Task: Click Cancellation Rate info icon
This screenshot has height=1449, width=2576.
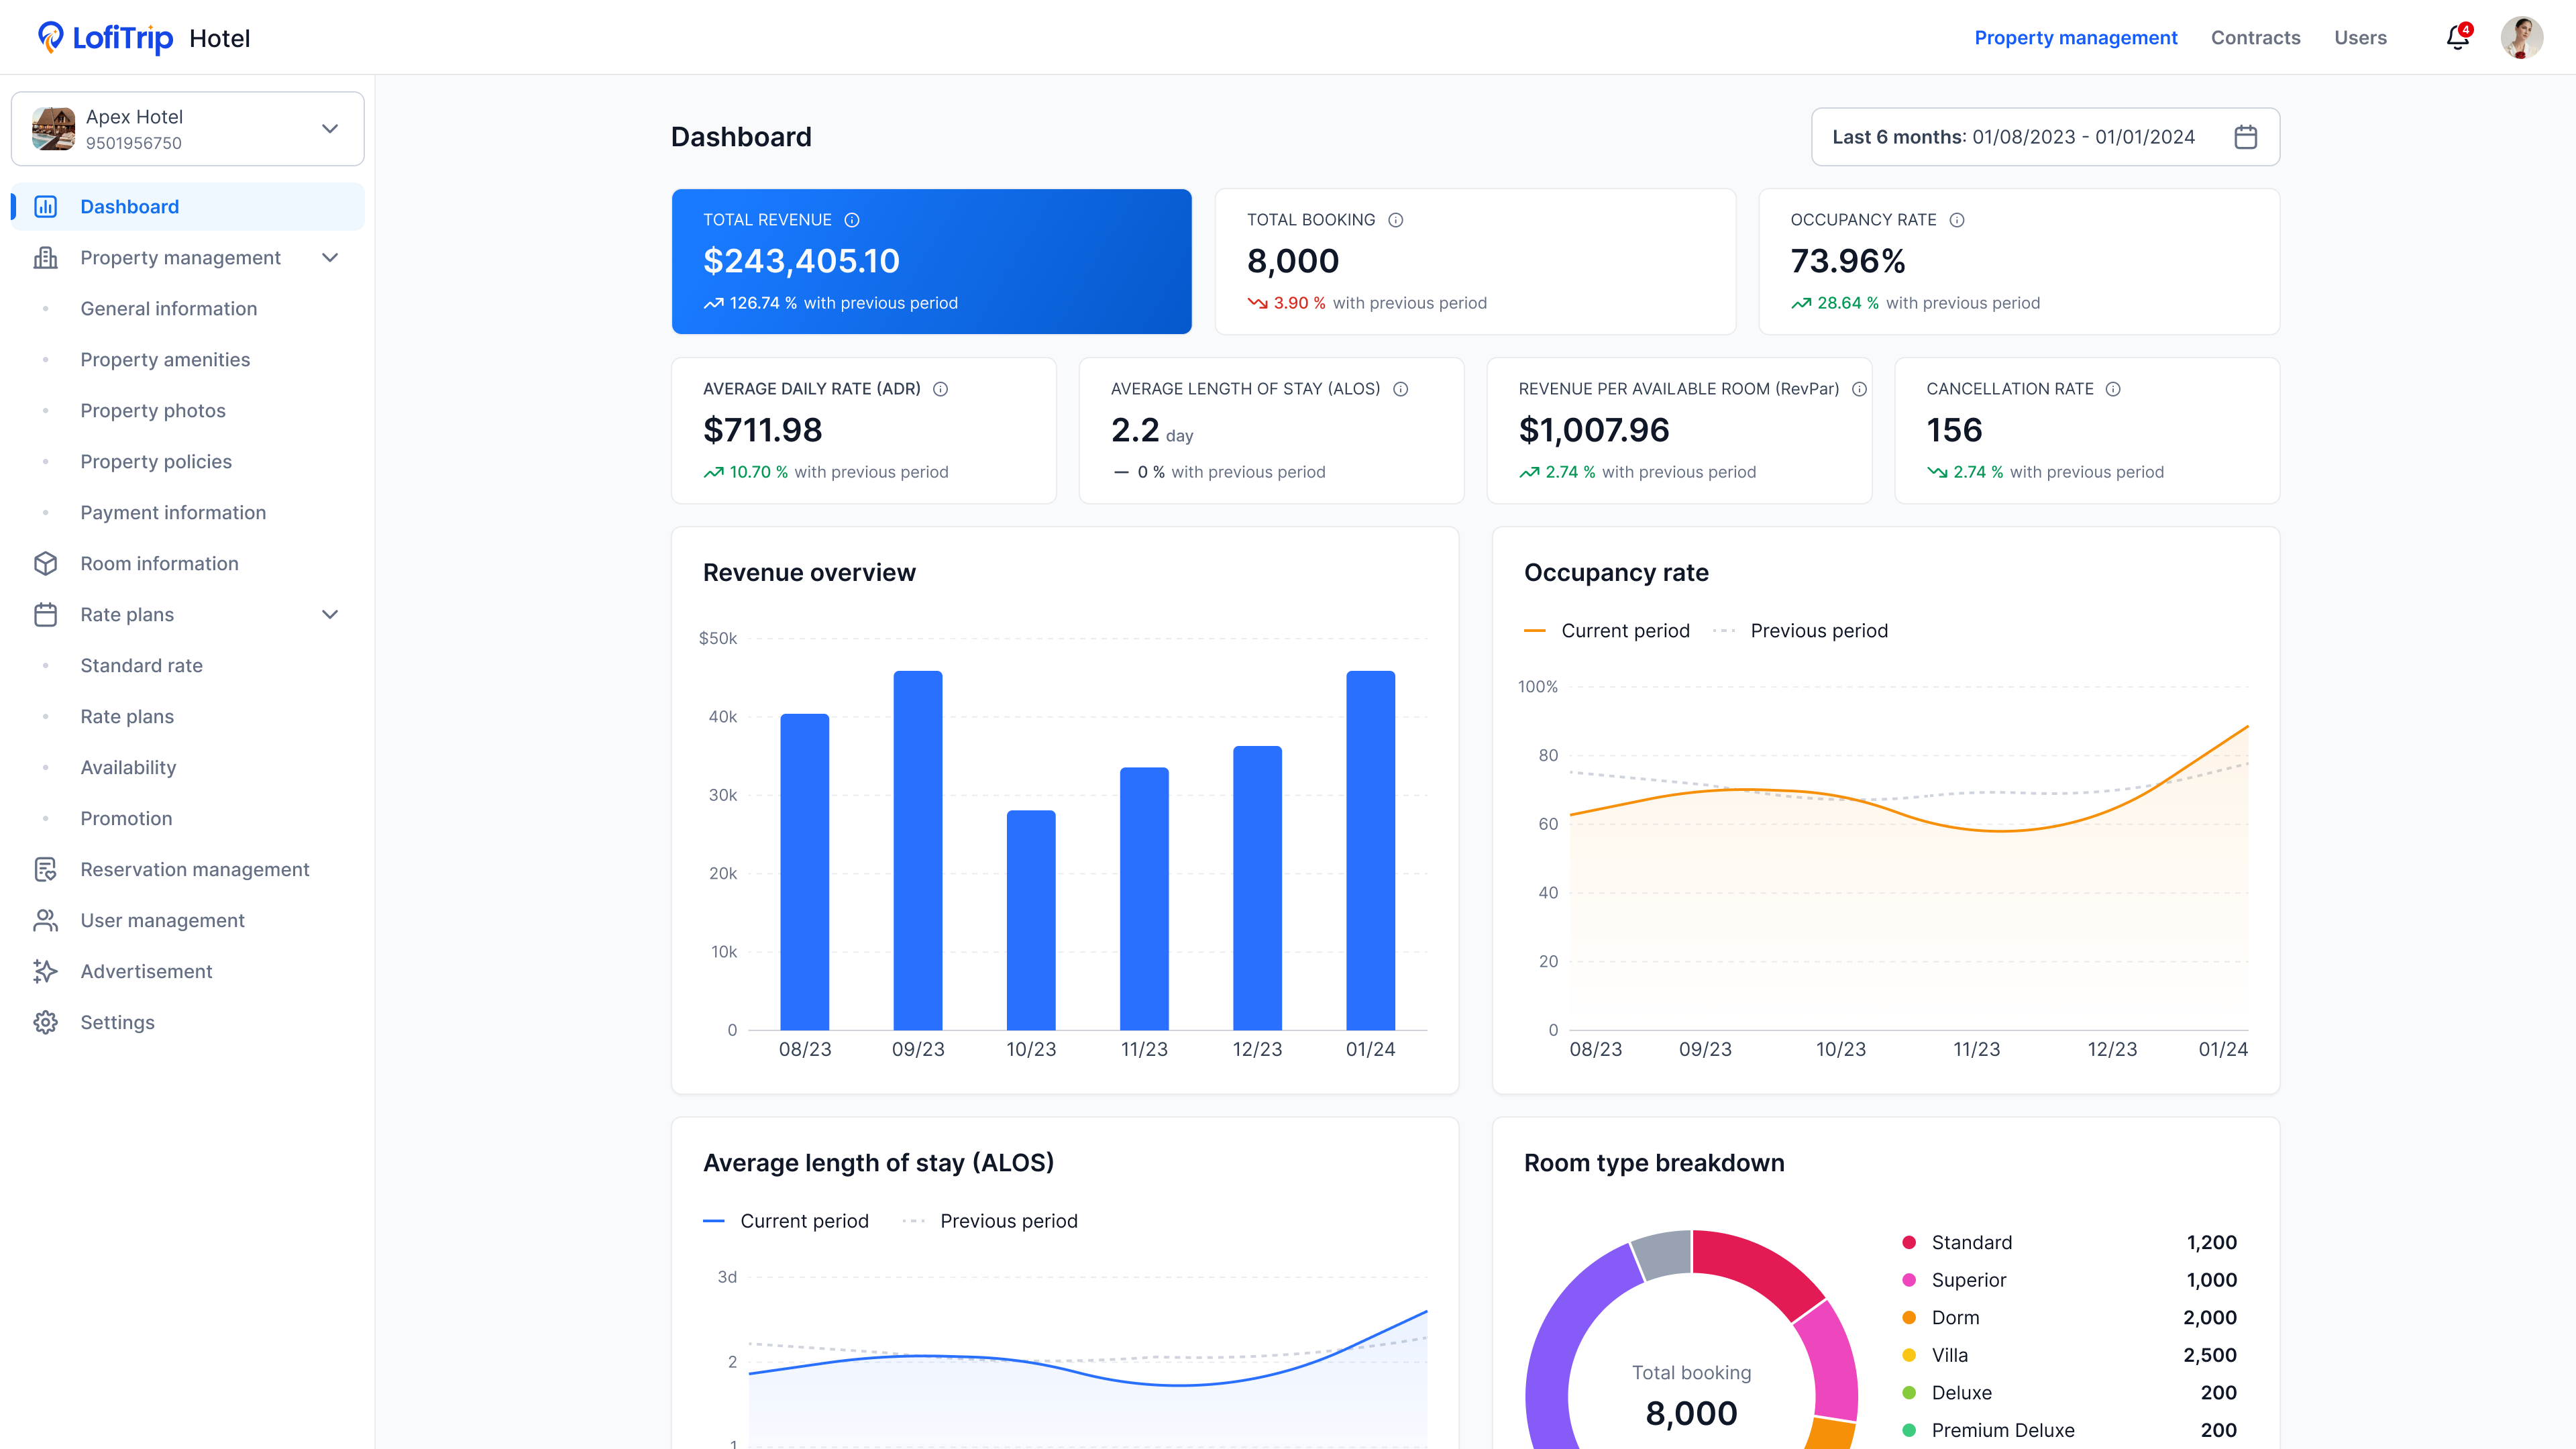Action: point(2113,389)
